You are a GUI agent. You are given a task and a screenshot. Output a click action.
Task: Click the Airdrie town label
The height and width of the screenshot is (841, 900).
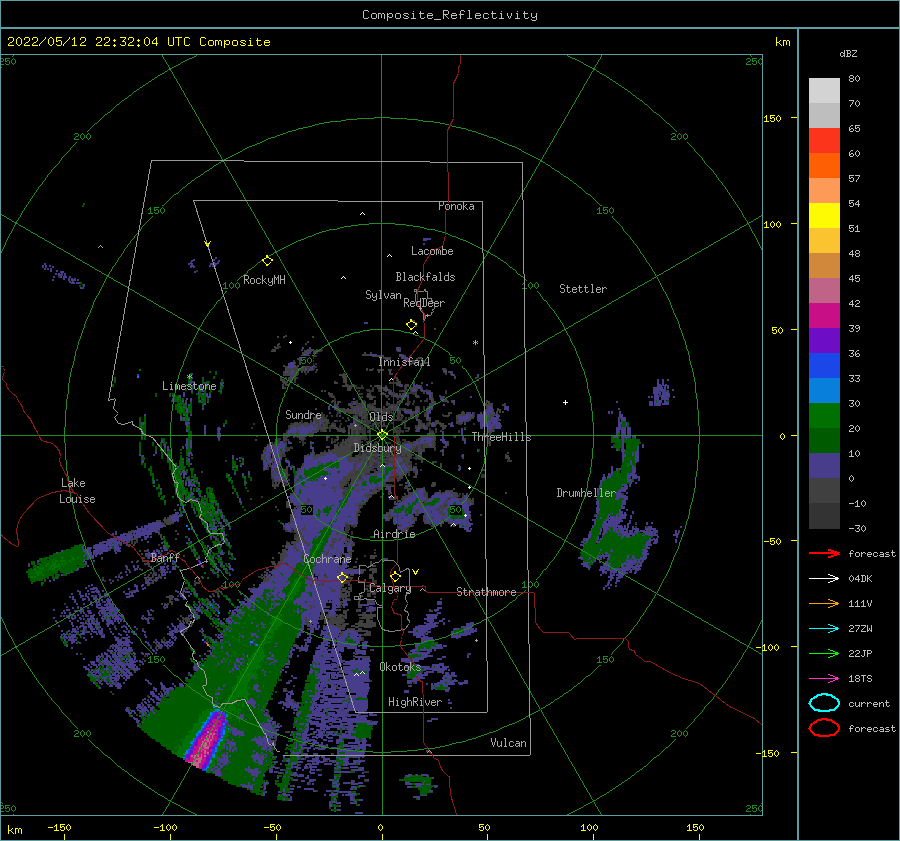(x=394, y=534)
